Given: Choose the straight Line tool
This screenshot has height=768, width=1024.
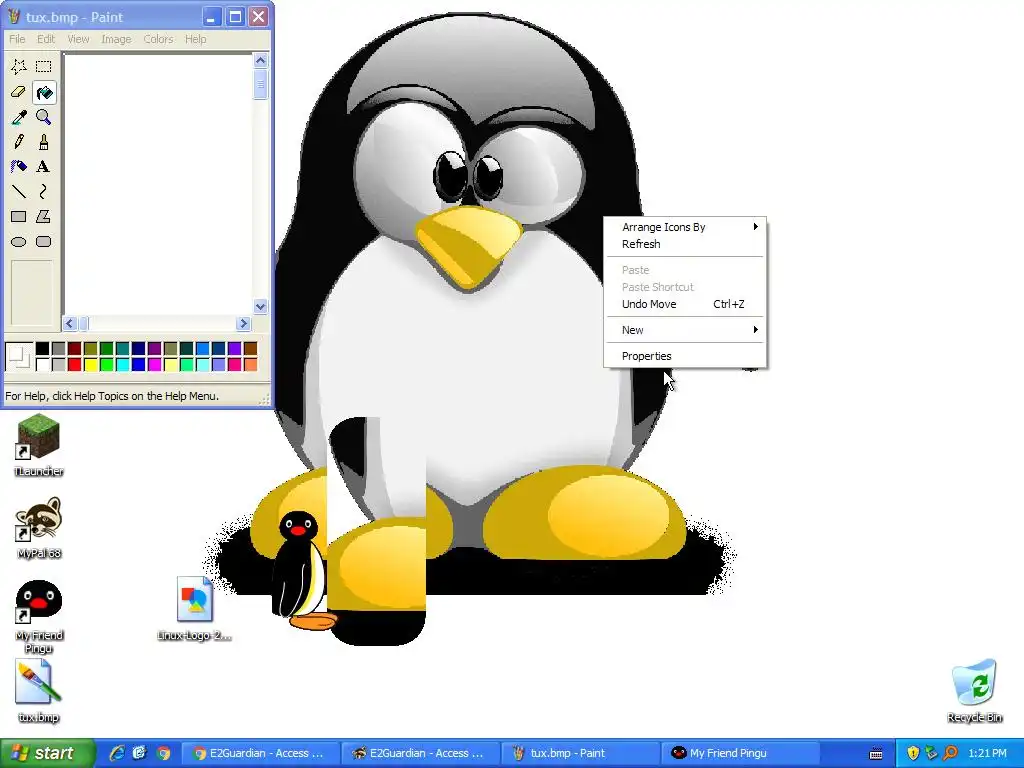Looking at the screenshot, I should (19, 191).
